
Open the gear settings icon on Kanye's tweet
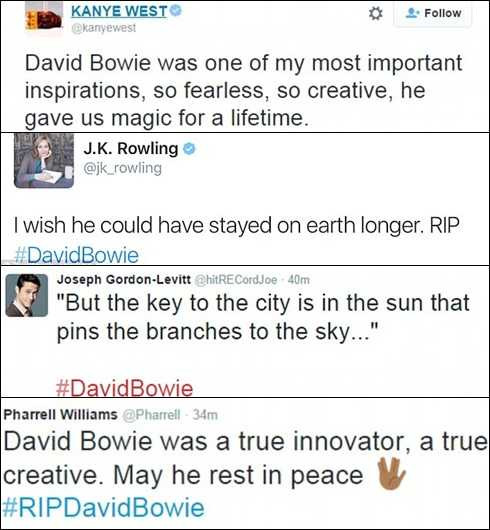[x=375, y=14]
